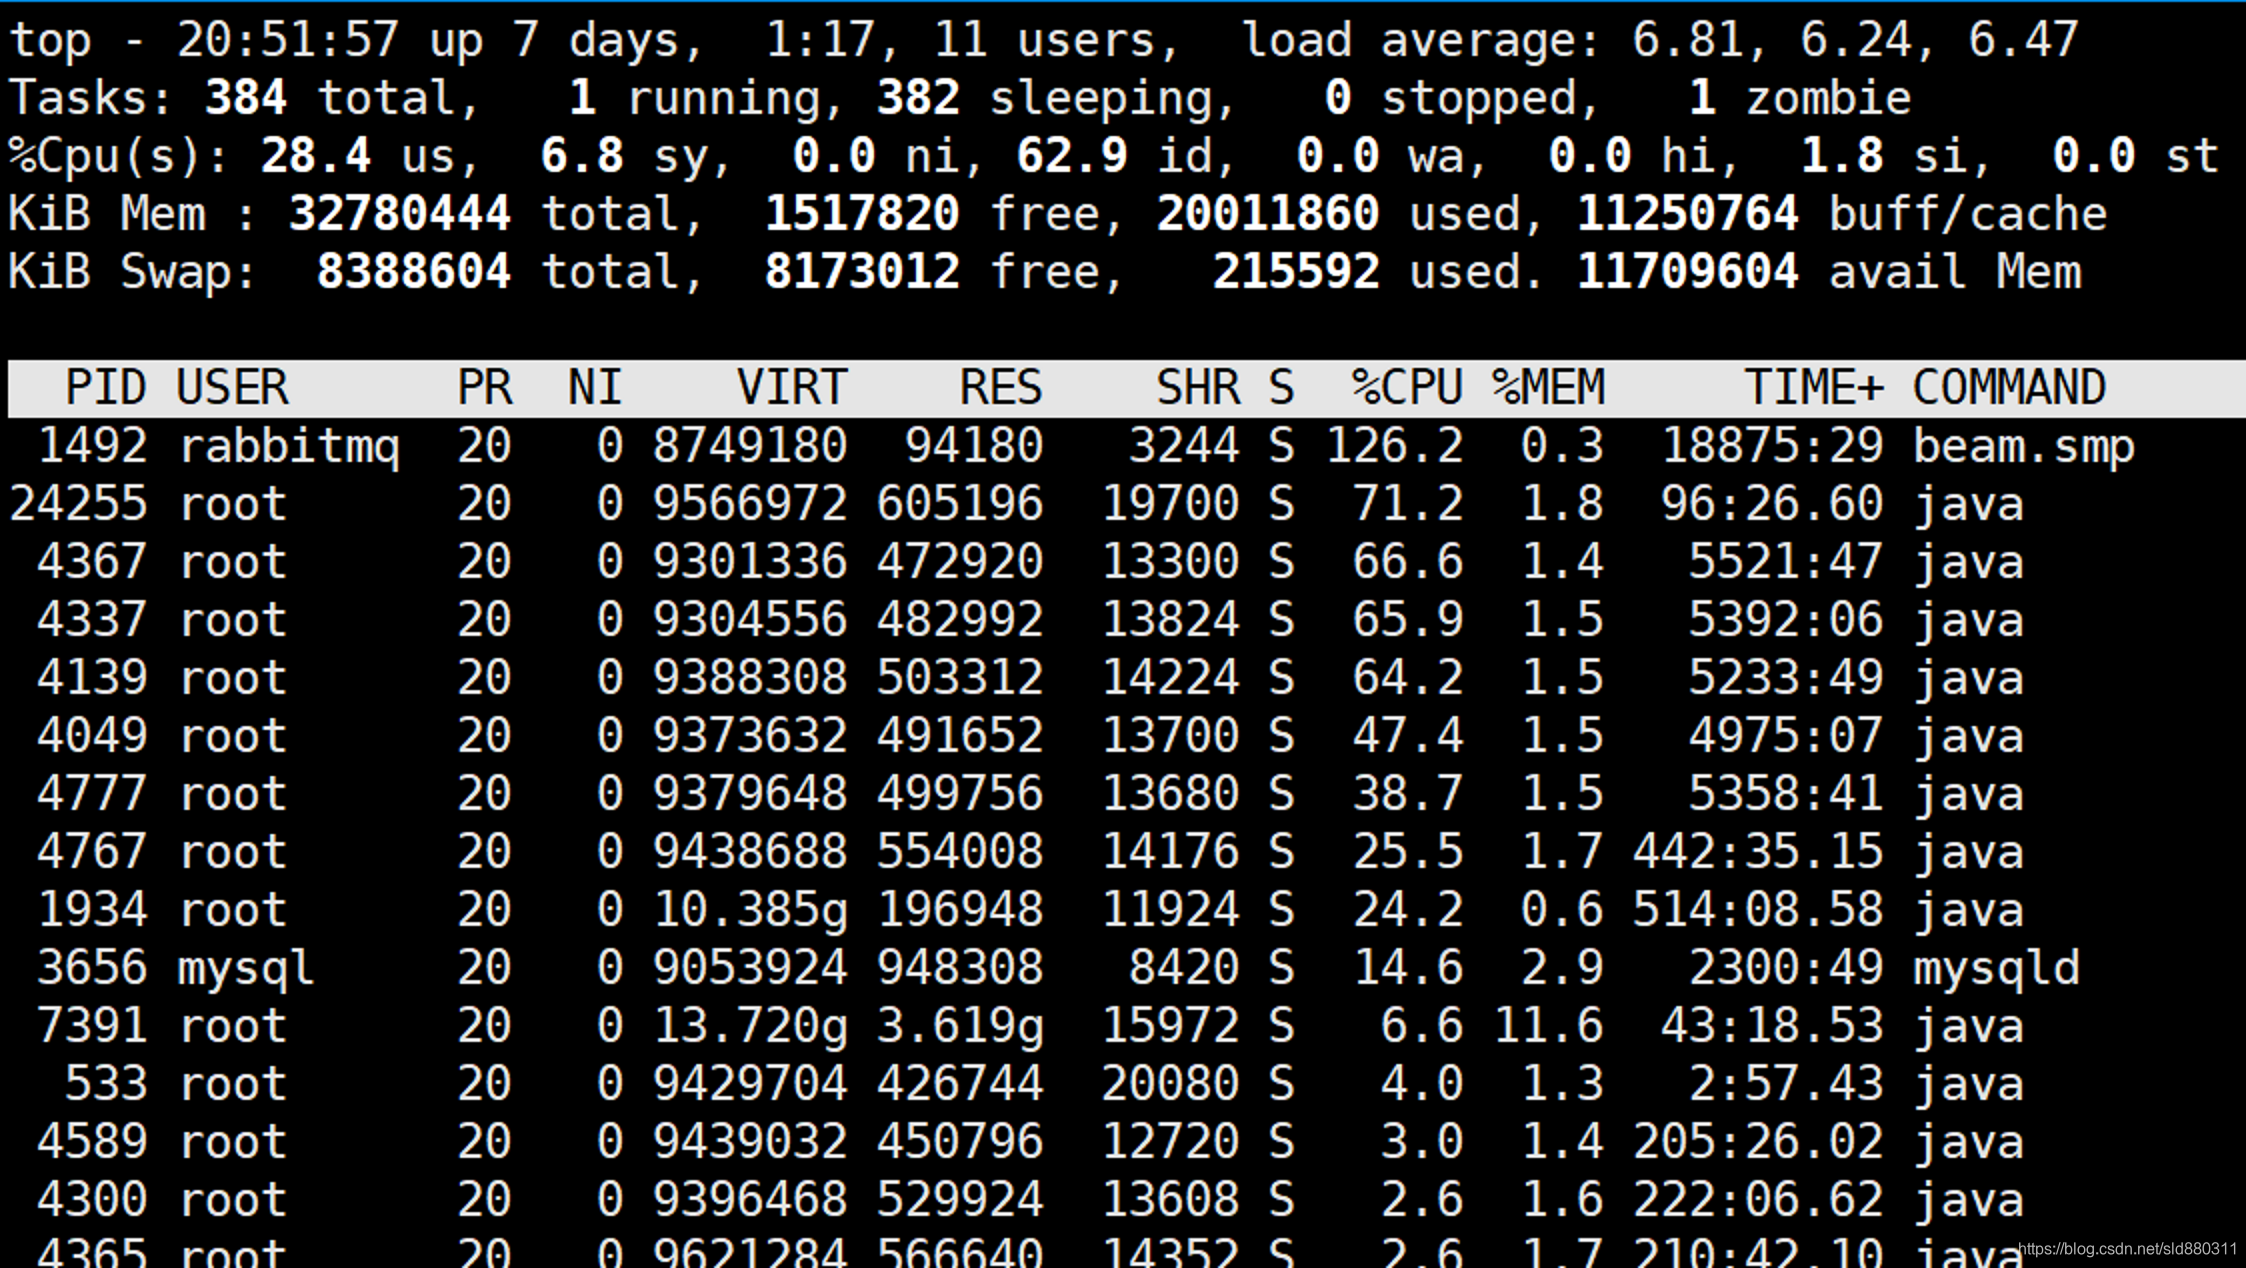Click VIRT value 10.385g
The image size is (2246, 1268).
click(750, 910)
